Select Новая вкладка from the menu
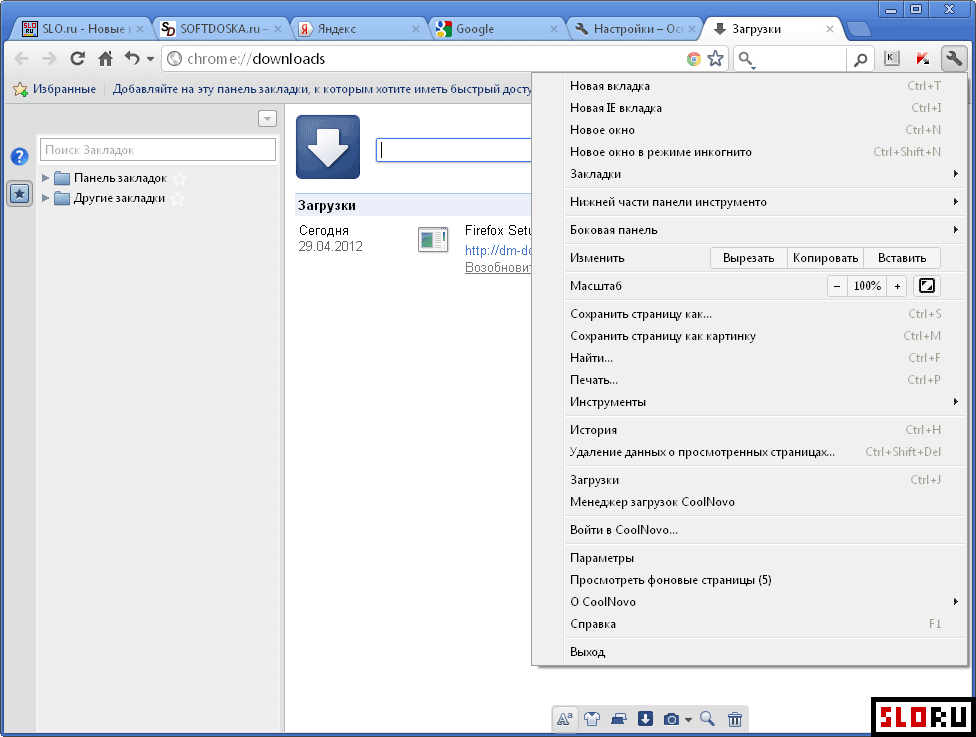976x737 pixels. coord(766,86)
